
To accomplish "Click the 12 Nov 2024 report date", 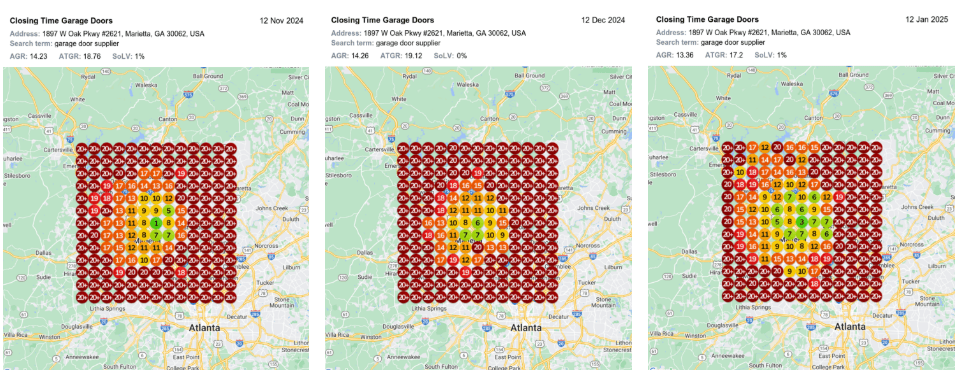I will click(x=280, y=20).
